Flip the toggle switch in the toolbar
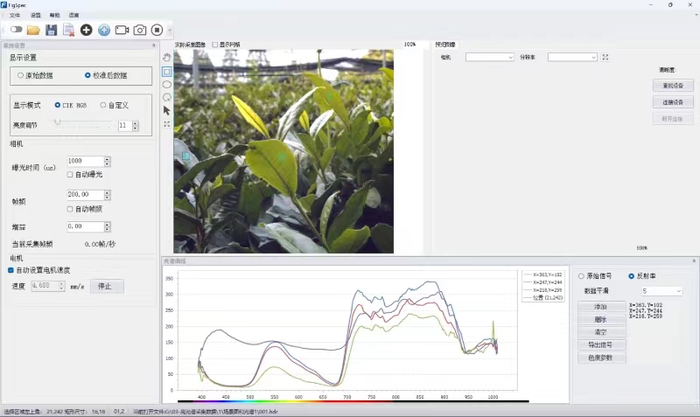 tap(16, 30)
